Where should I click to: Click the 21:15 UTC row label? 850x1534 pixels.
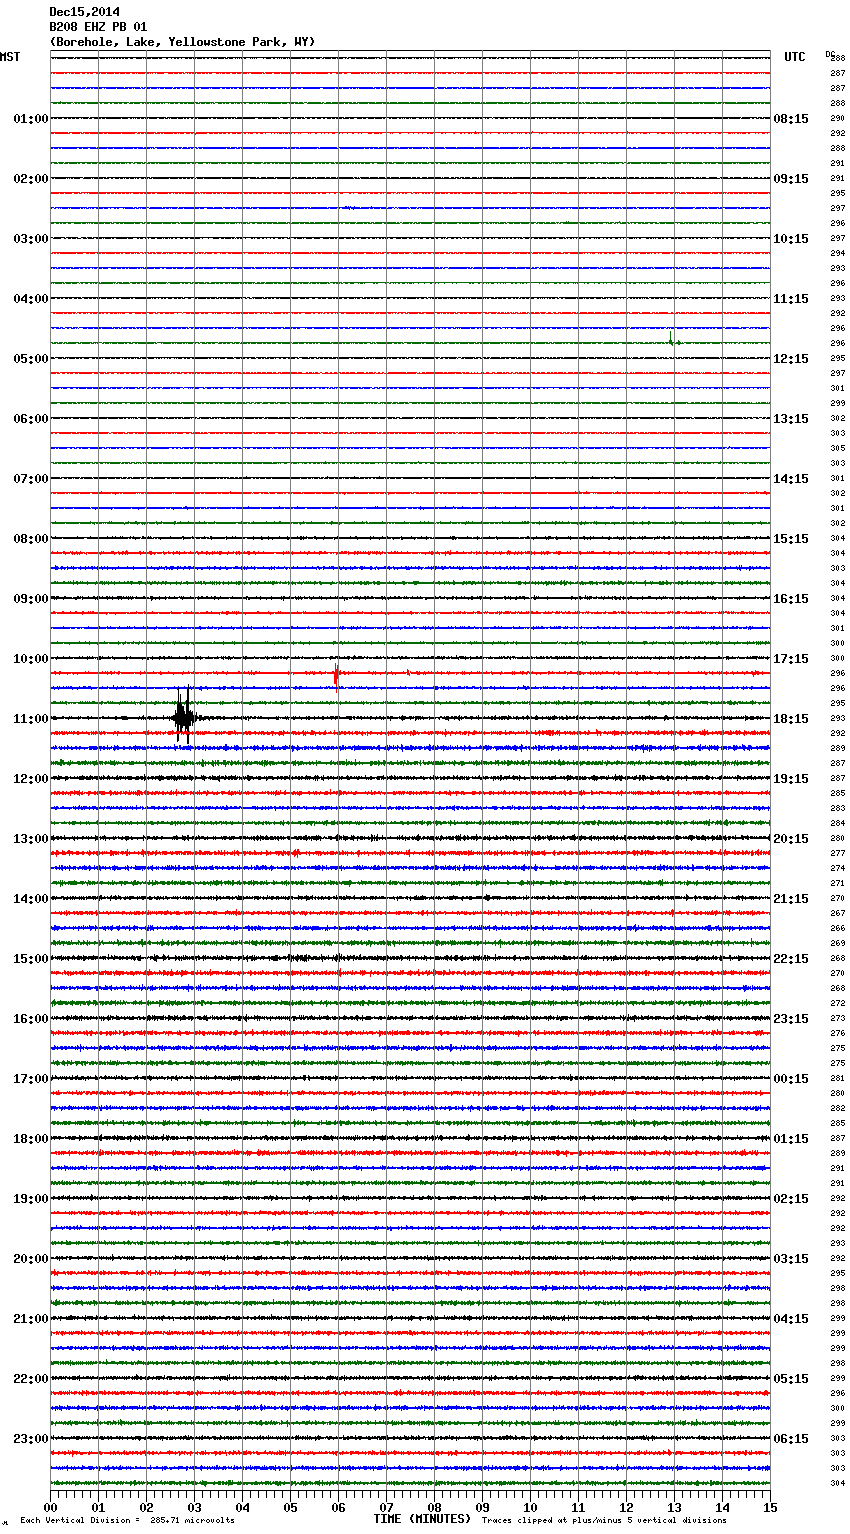(x=791, y=899)
